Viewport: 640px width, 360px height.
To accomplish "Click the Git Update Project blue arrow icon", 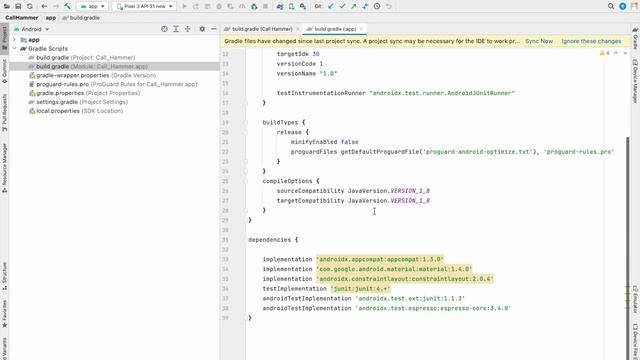I will pos(331,6).
